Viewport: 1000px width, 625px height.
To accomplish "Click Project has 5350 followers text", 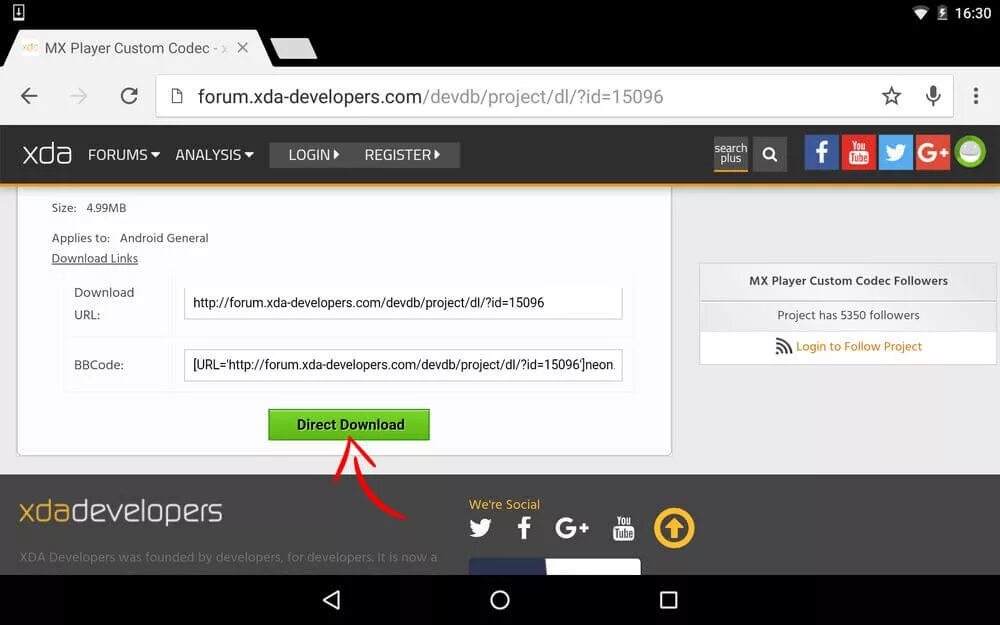I will click(848, 315).
